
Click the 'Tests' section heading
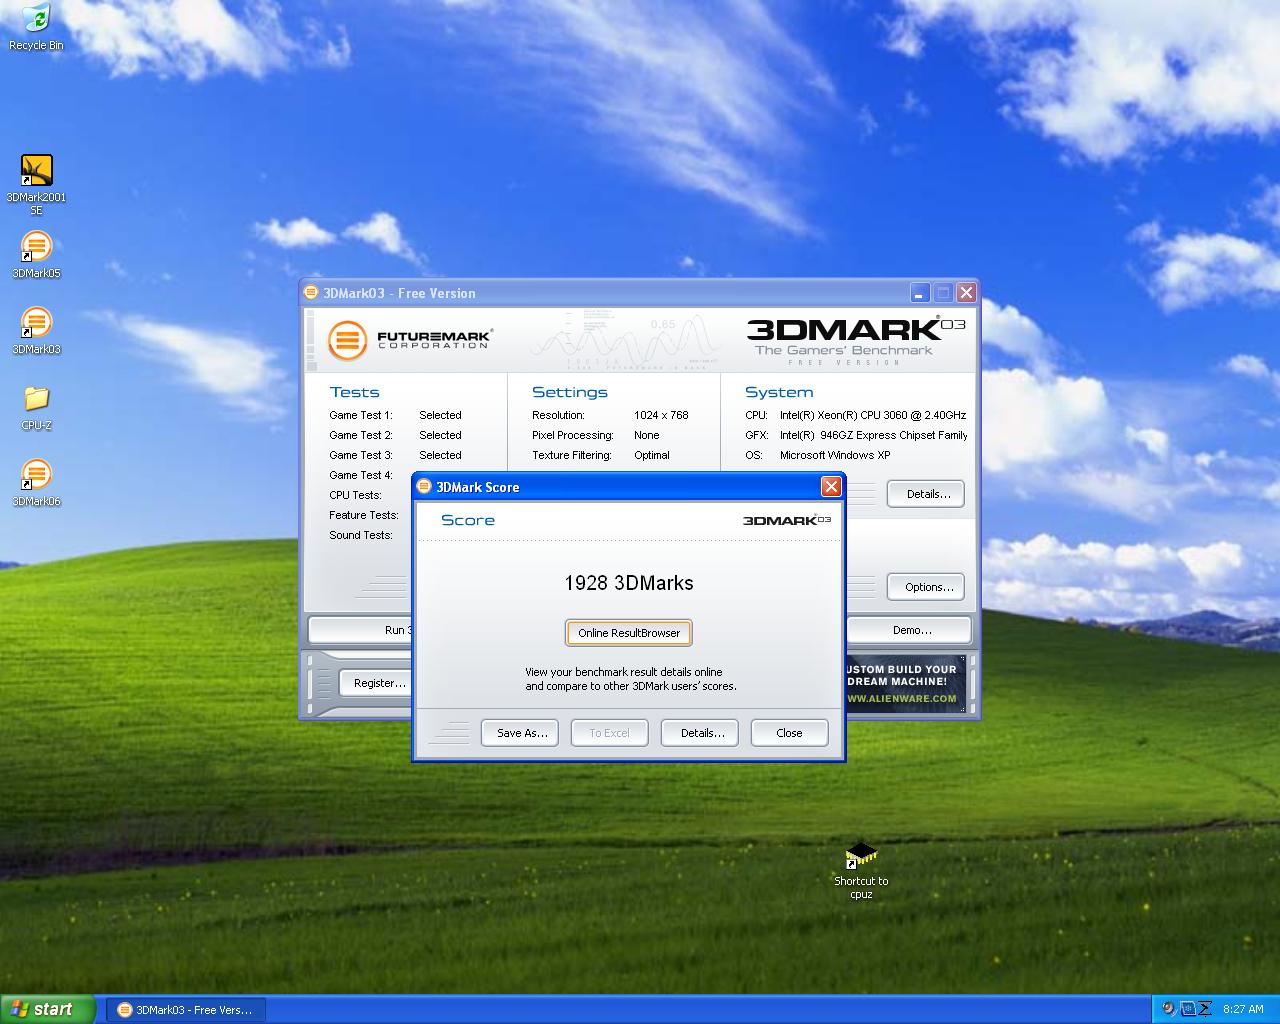pos(355,392)
